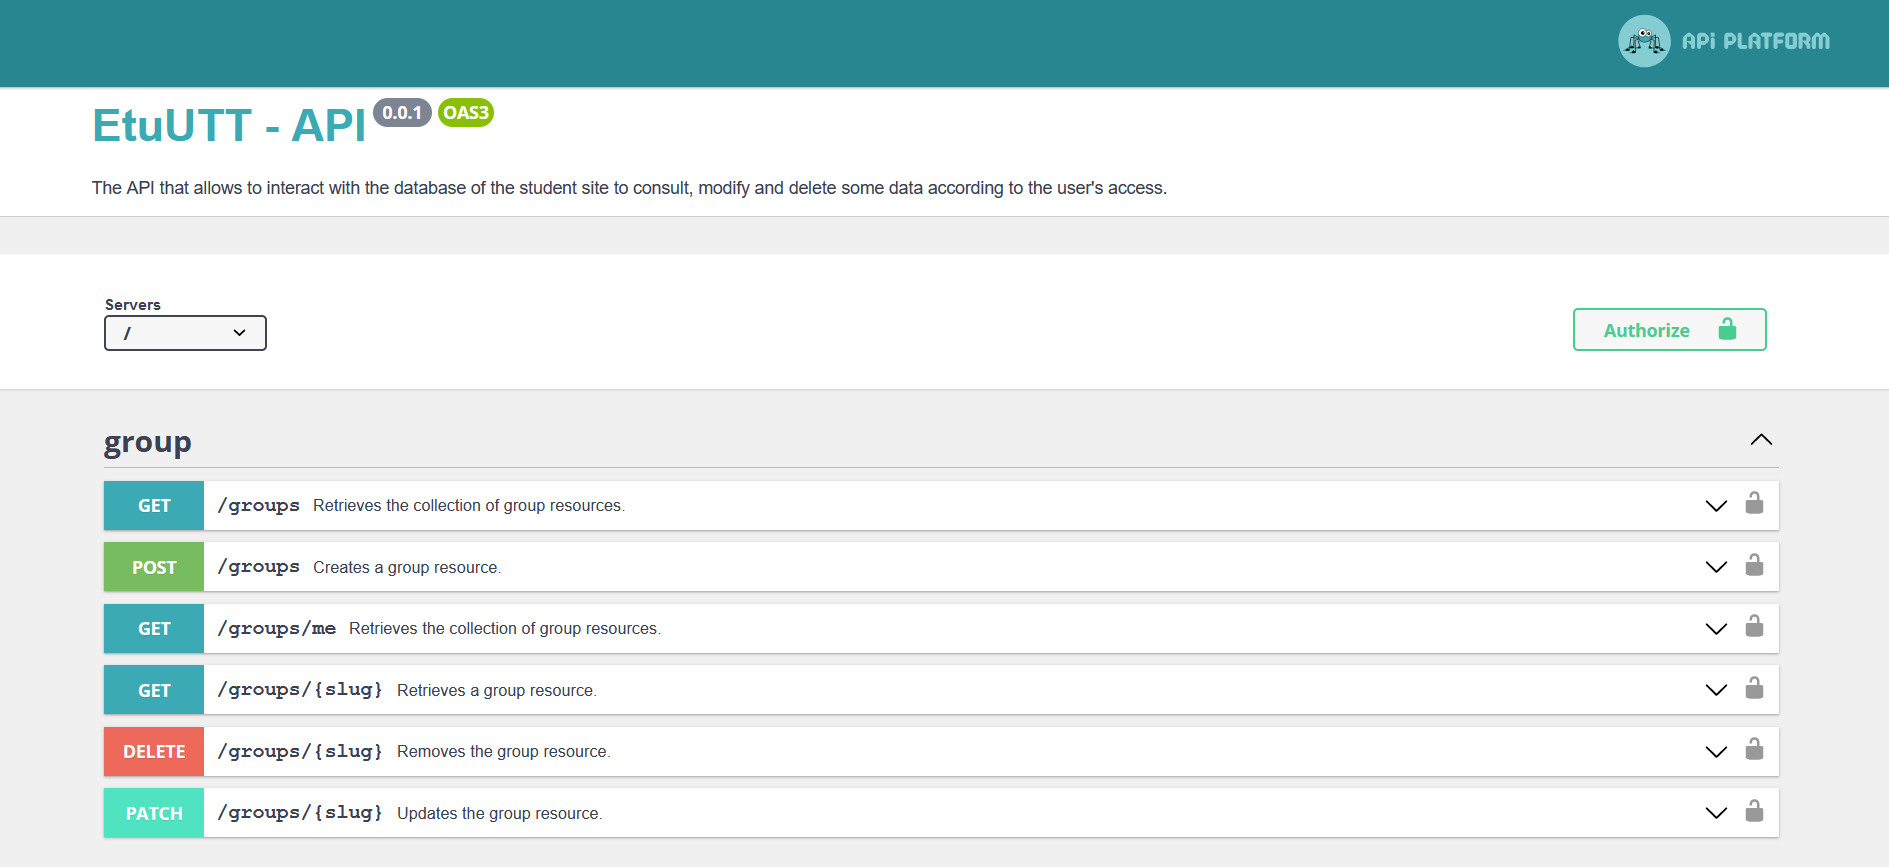The height and width of the screenshot is (867, 1889).
Task: Expand GET /groups operation arrow
Action: [1716, 506]
